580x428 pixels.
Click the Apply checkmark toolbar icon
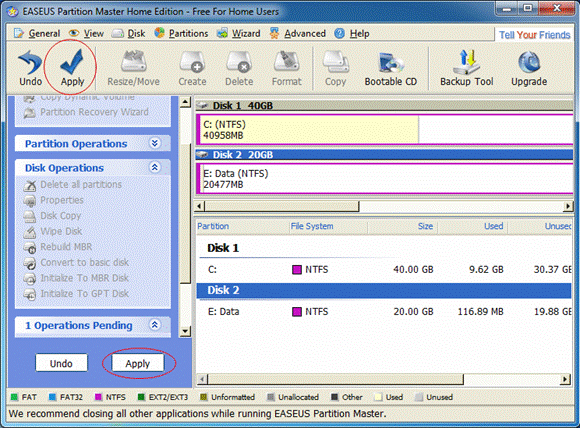point(72,68)
